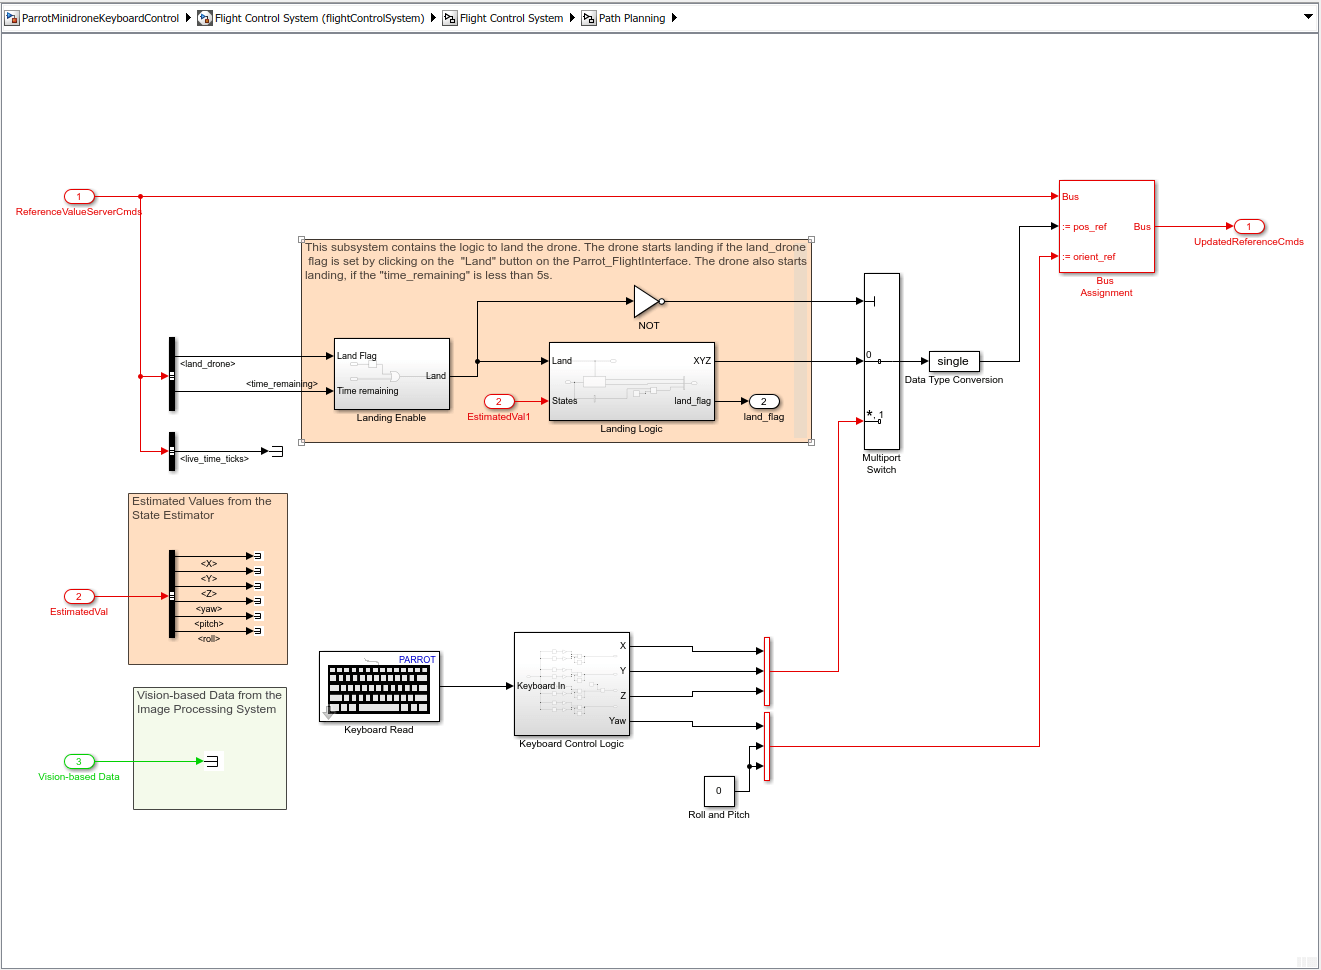
Task: Select the landing subsystem description annotation text
Action: coord(555,261)
